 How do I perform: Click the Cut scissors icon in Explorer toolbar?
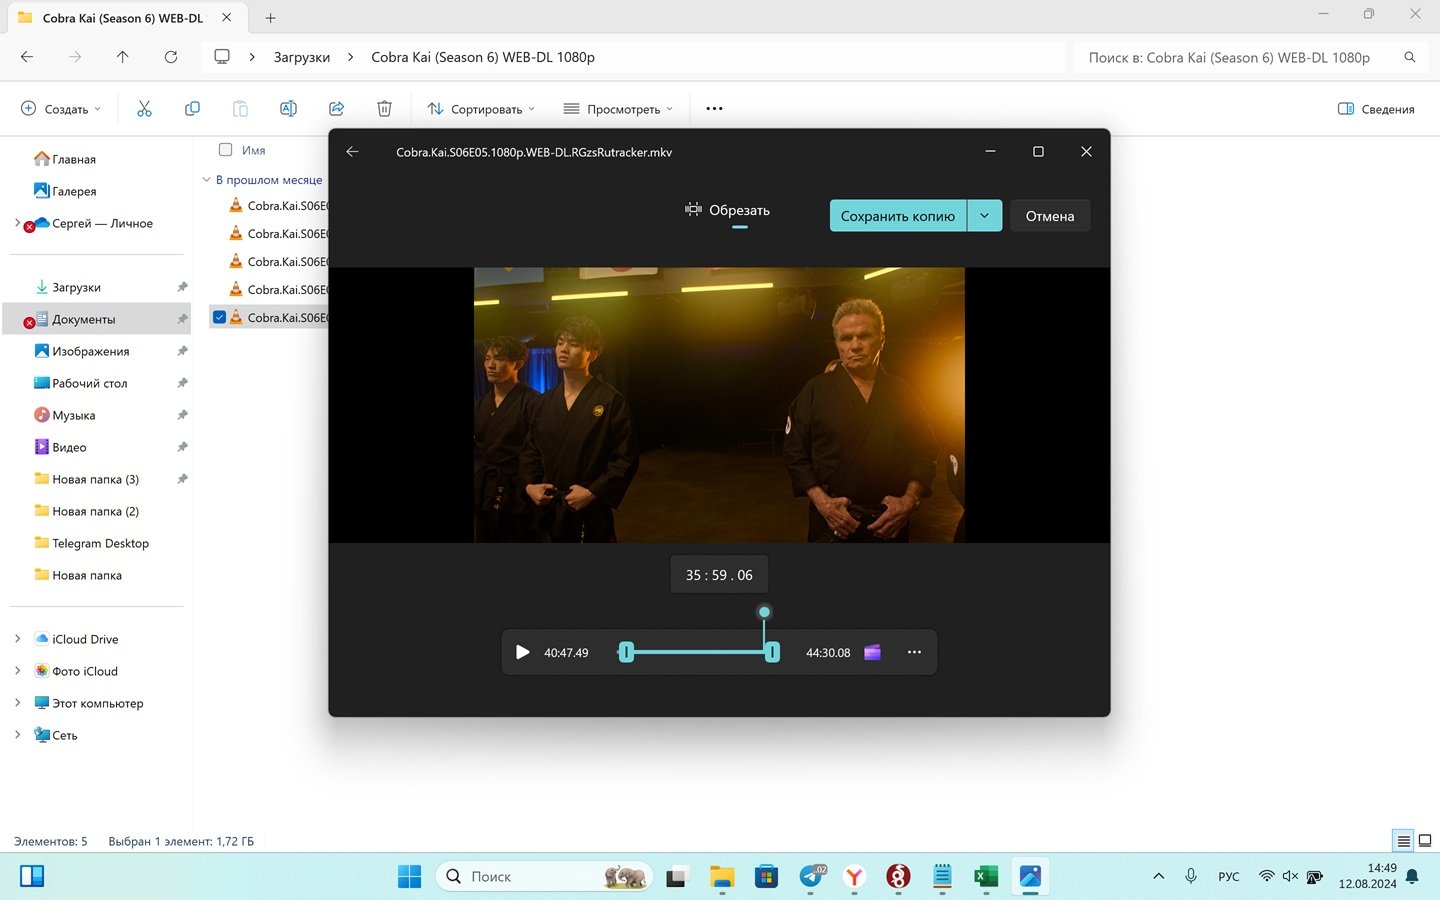(144, 109)
